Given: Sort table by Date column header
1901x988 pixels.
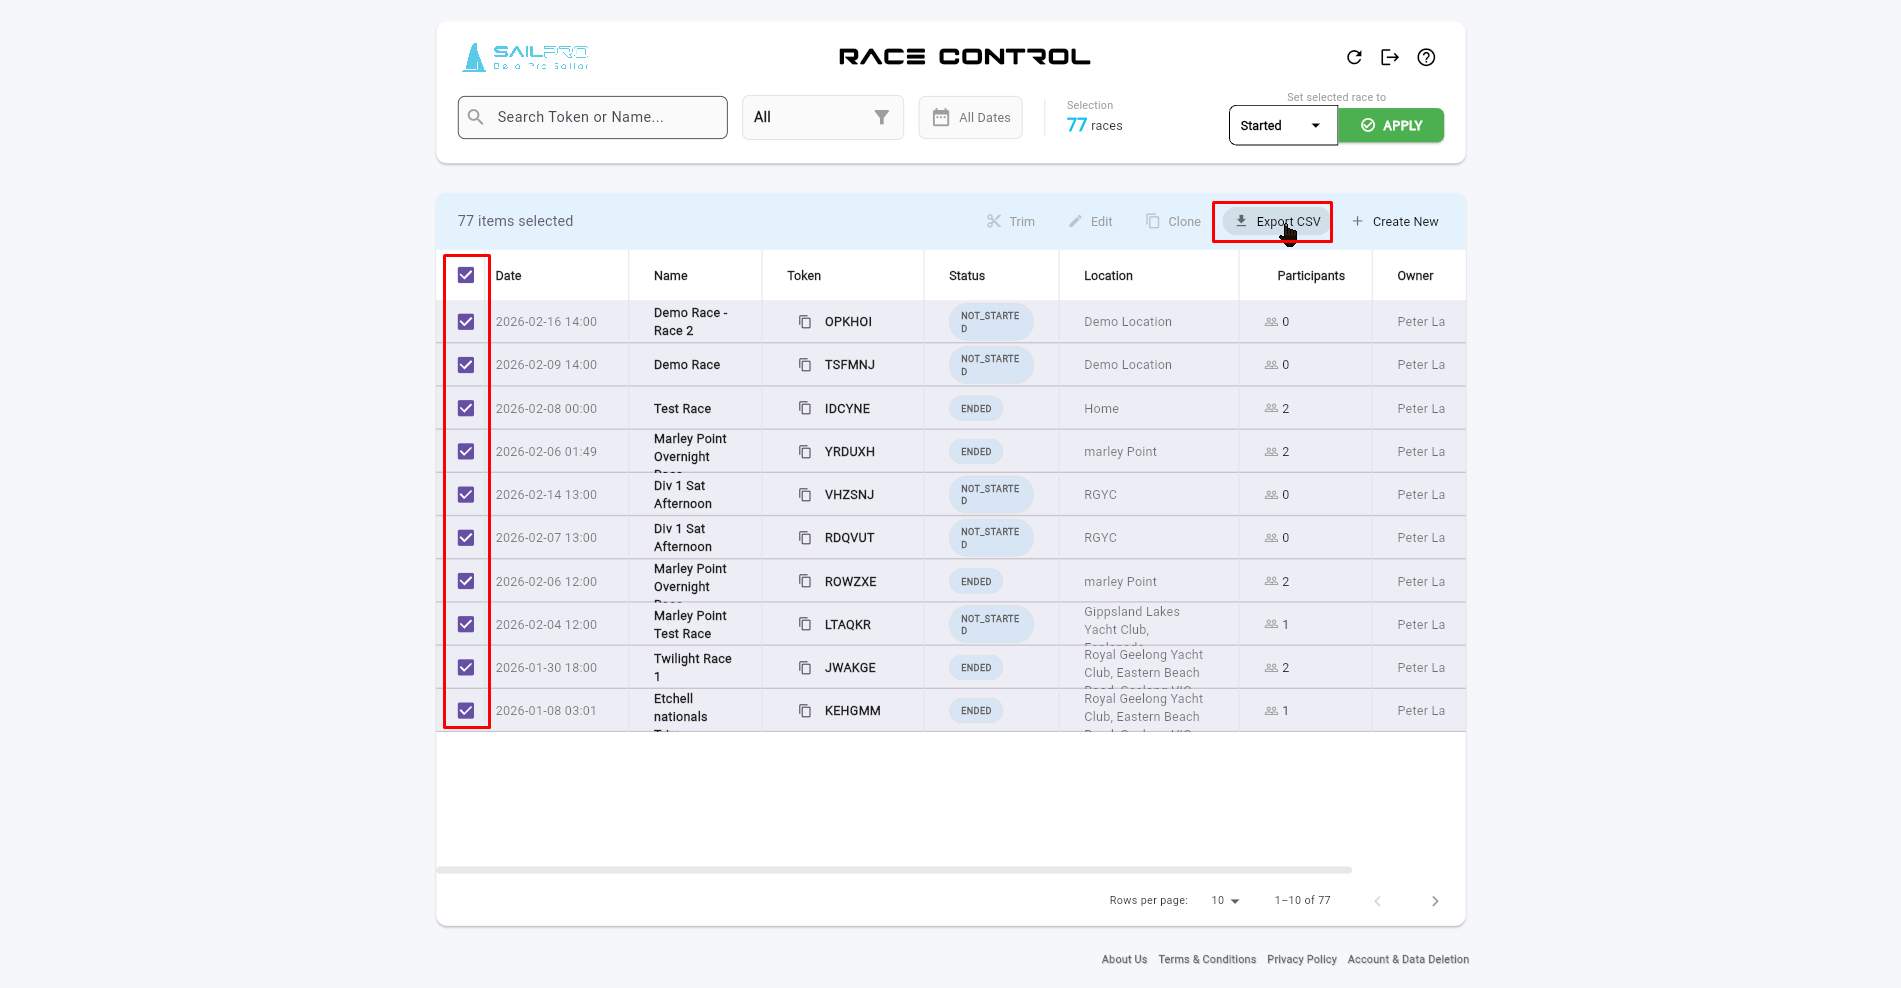Looking at the screenshot, I should tap(509, 276).
